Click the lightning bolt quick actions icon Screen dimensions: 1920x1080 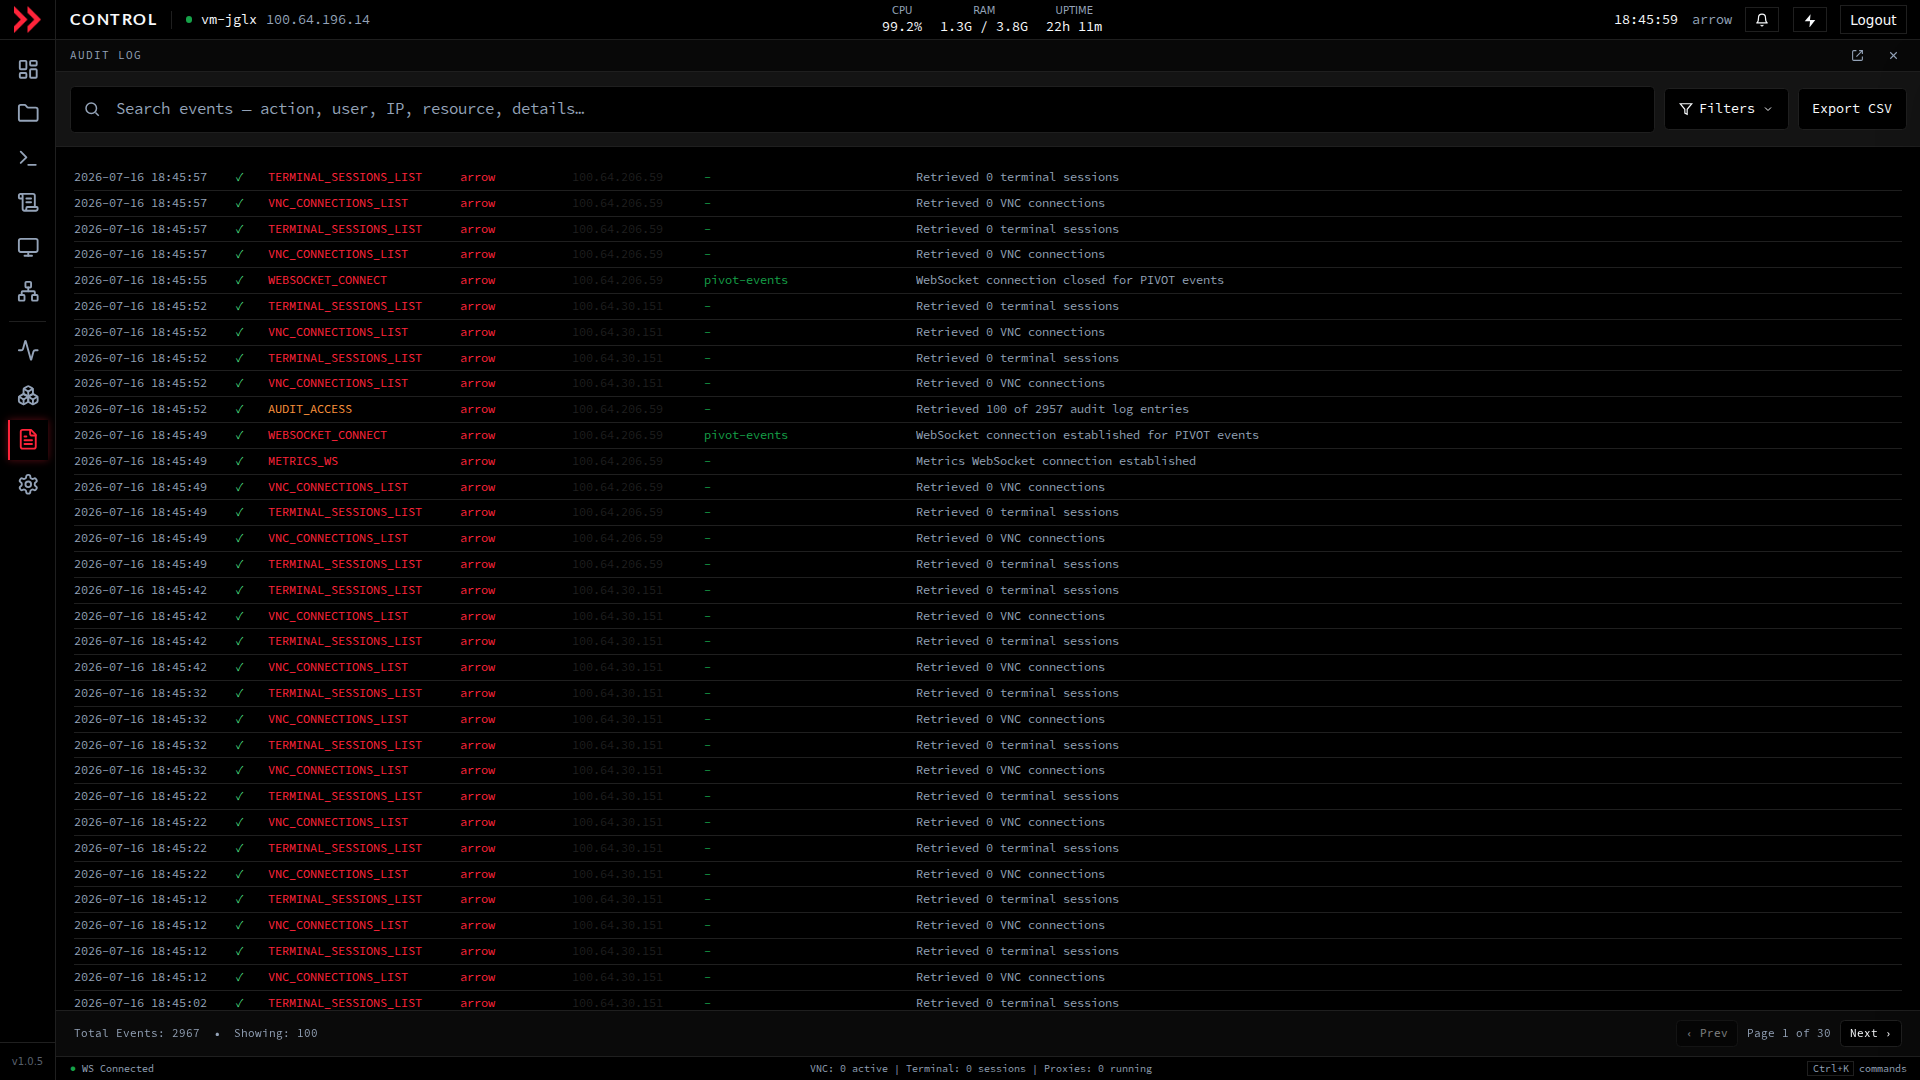click(x=1810, y=20)
